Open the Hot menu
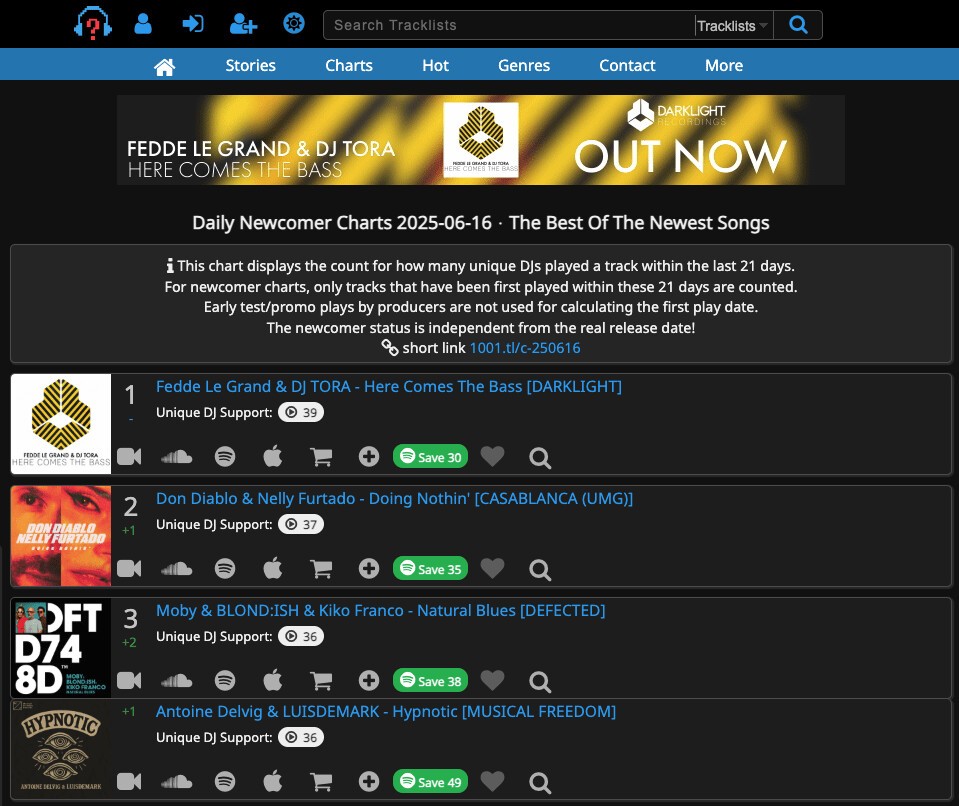The height and width of the screenshot is (806, 959). [x=435, y=65]
